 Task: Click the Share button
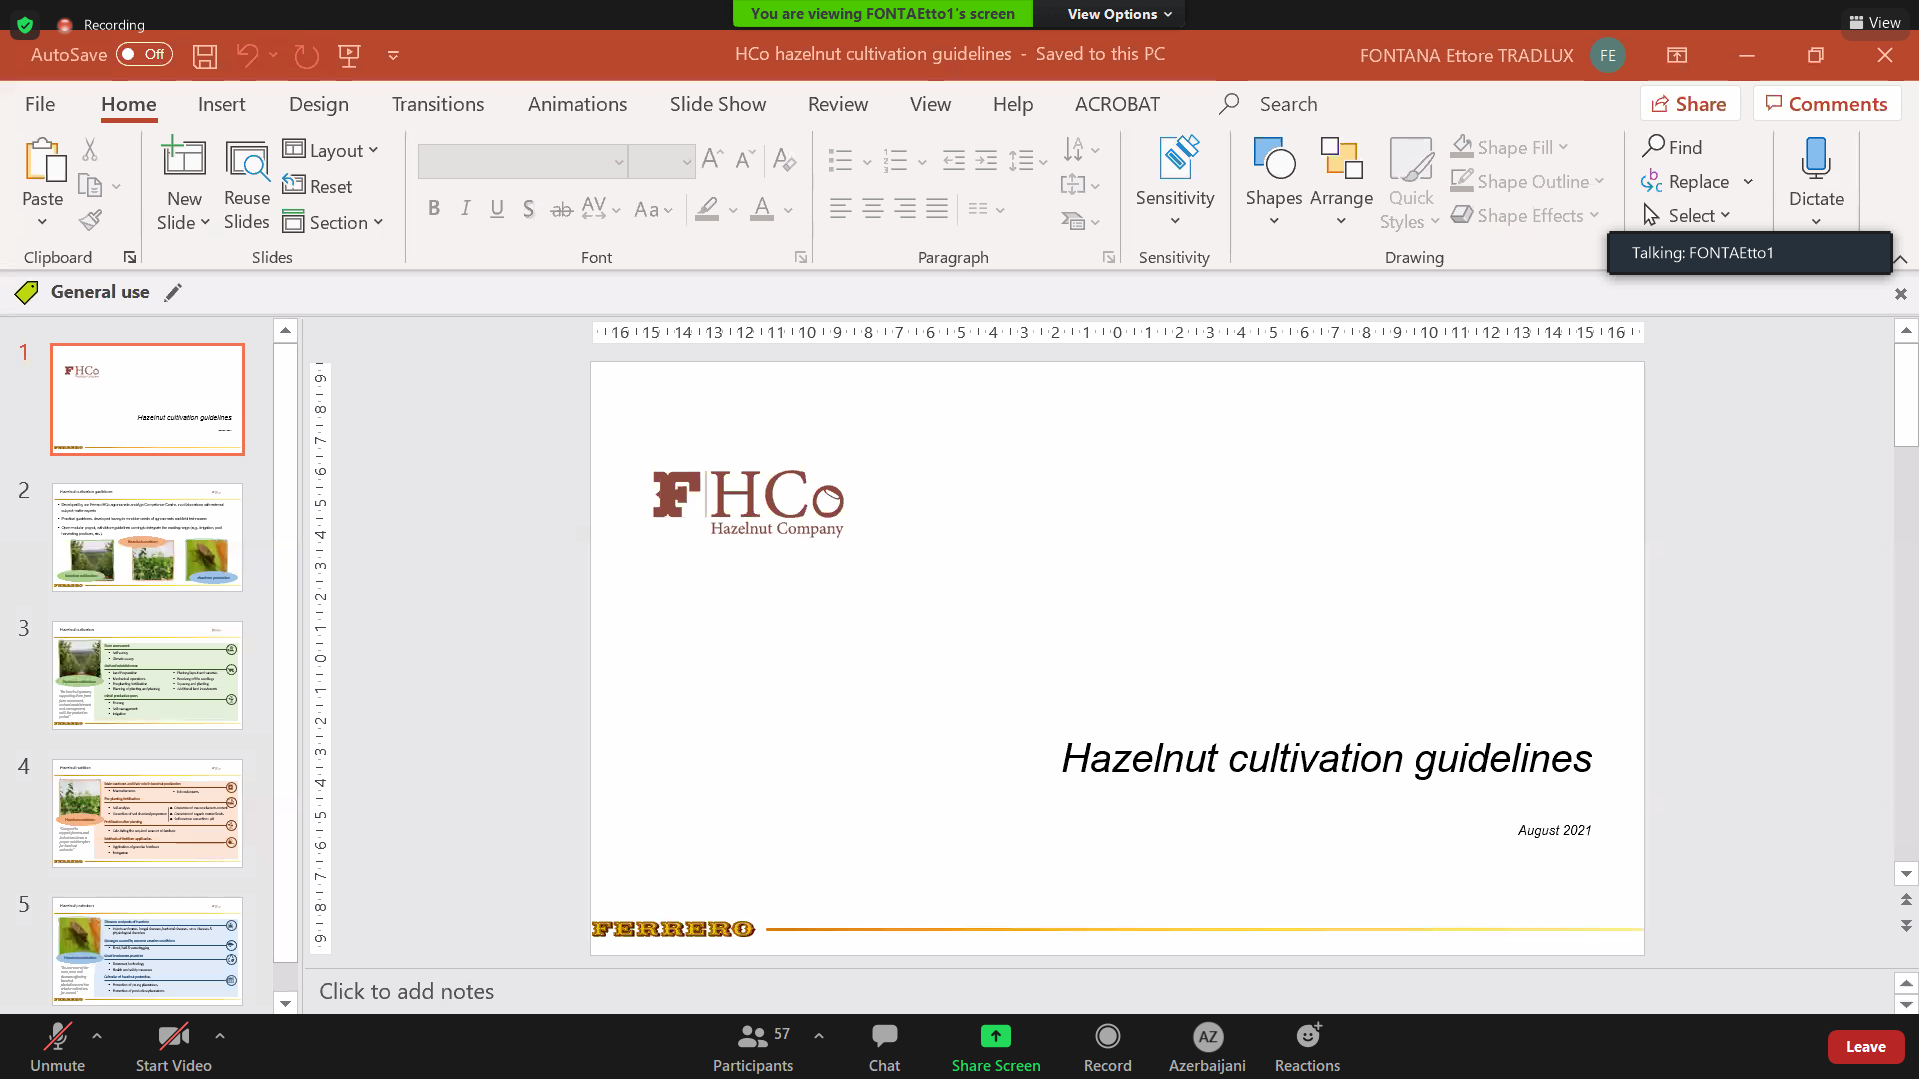(x=1689, y=104)
